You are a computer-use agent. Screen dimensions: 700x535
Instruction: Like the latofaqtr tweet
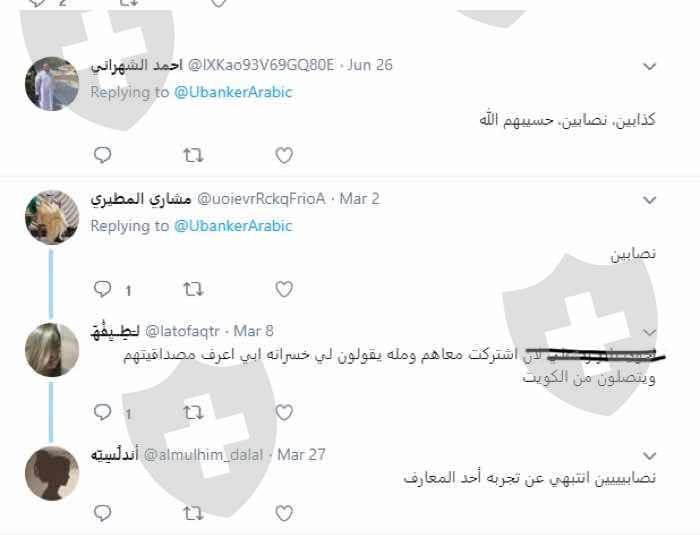(x=284, y=412)
